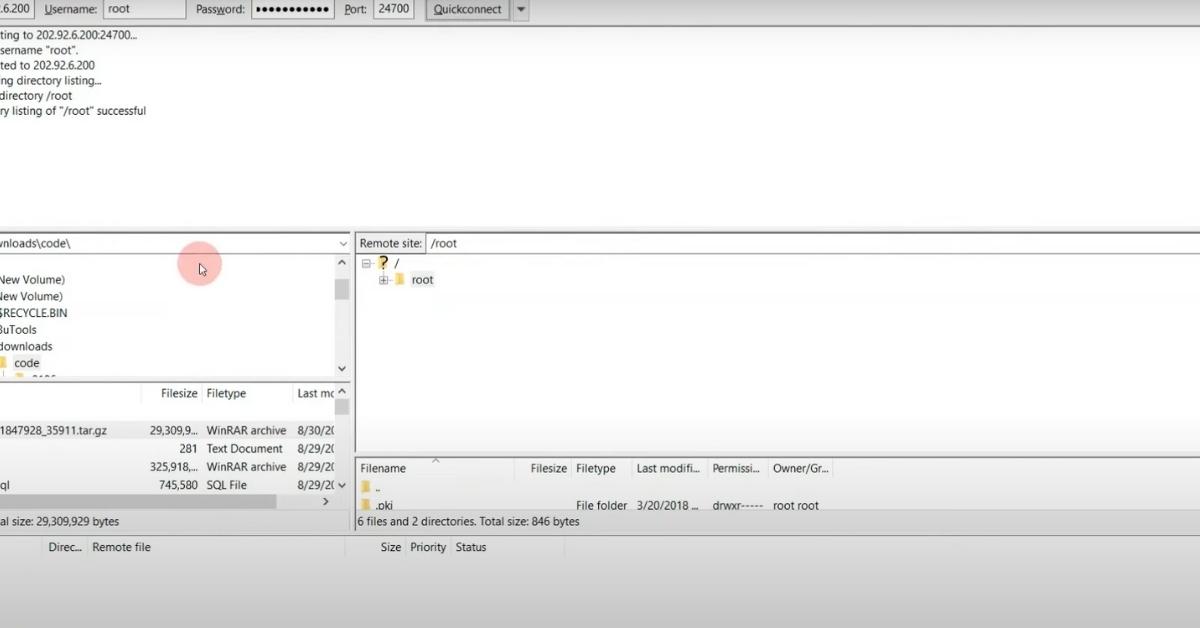This screenshot has height=628, width=1200.
Task: Click the queue Remote file column header
Action: (x=122, y=547)
